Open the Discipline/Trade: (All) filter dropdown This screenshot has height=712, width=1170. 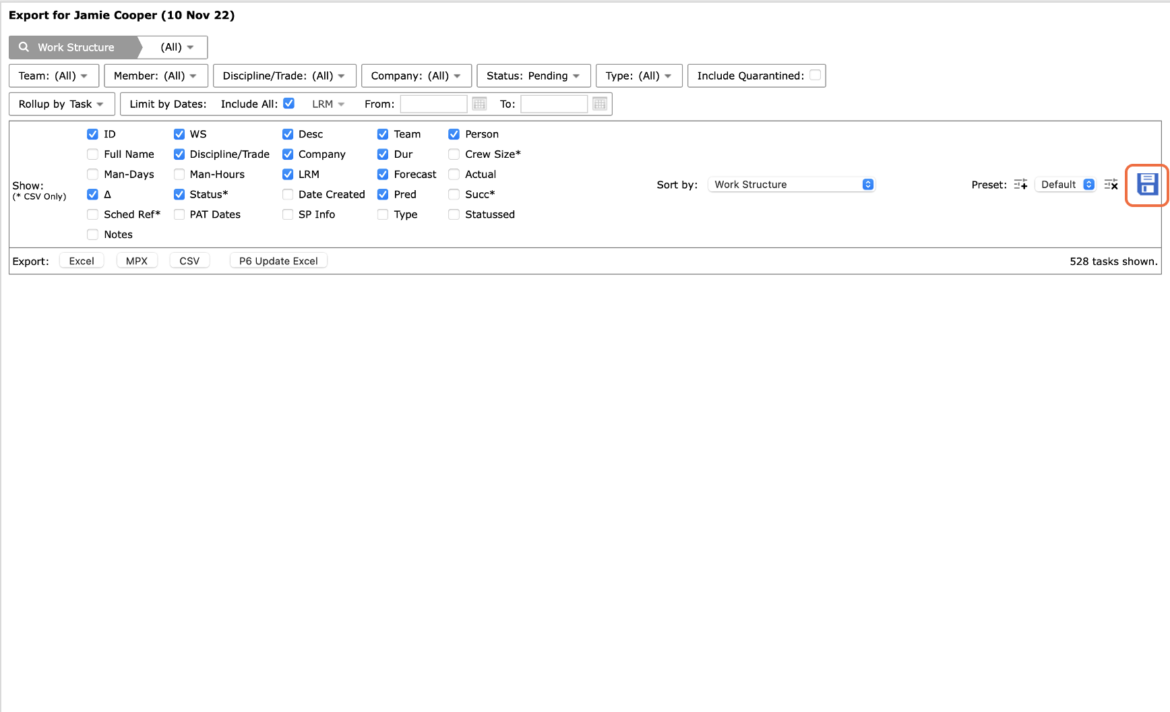[284, 75]
